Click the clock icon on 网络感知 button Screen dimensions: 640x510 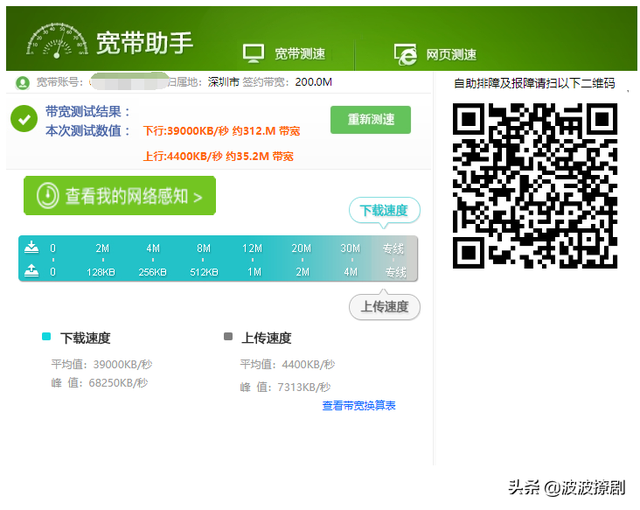coord(48,195)
